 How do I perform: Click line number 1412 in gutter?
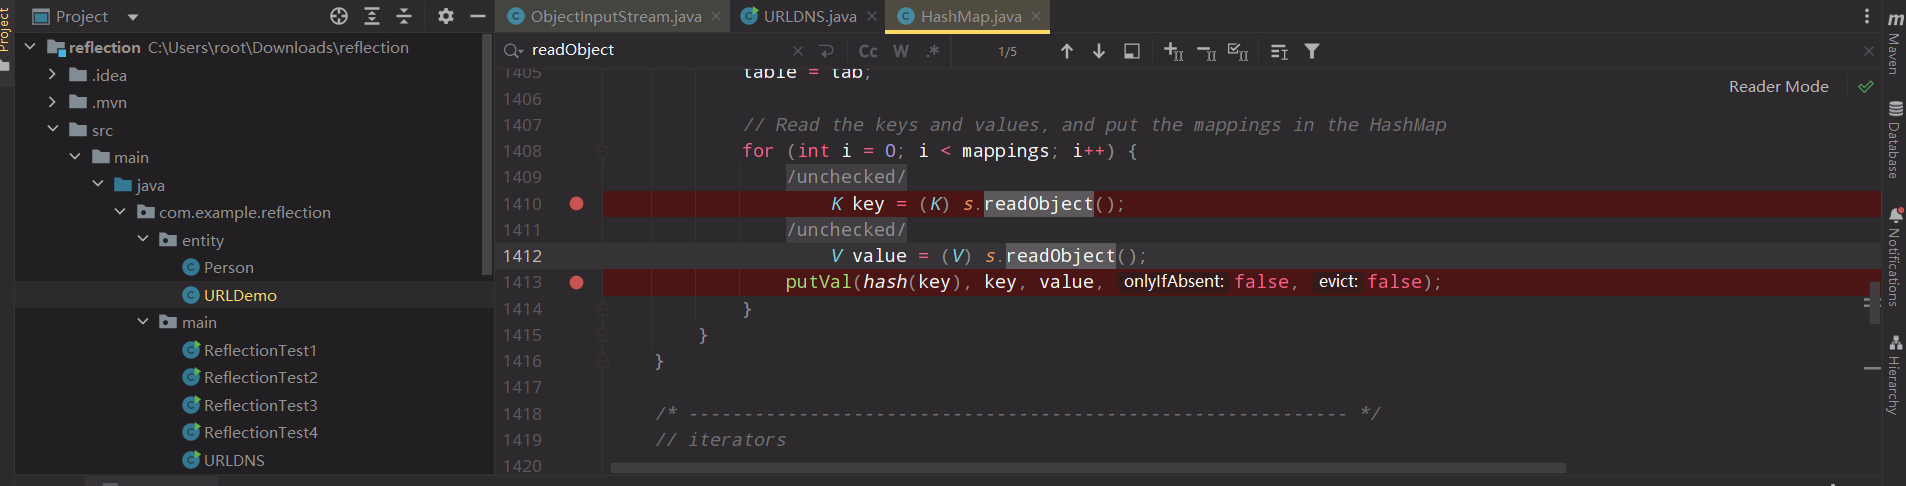(522, 256)
